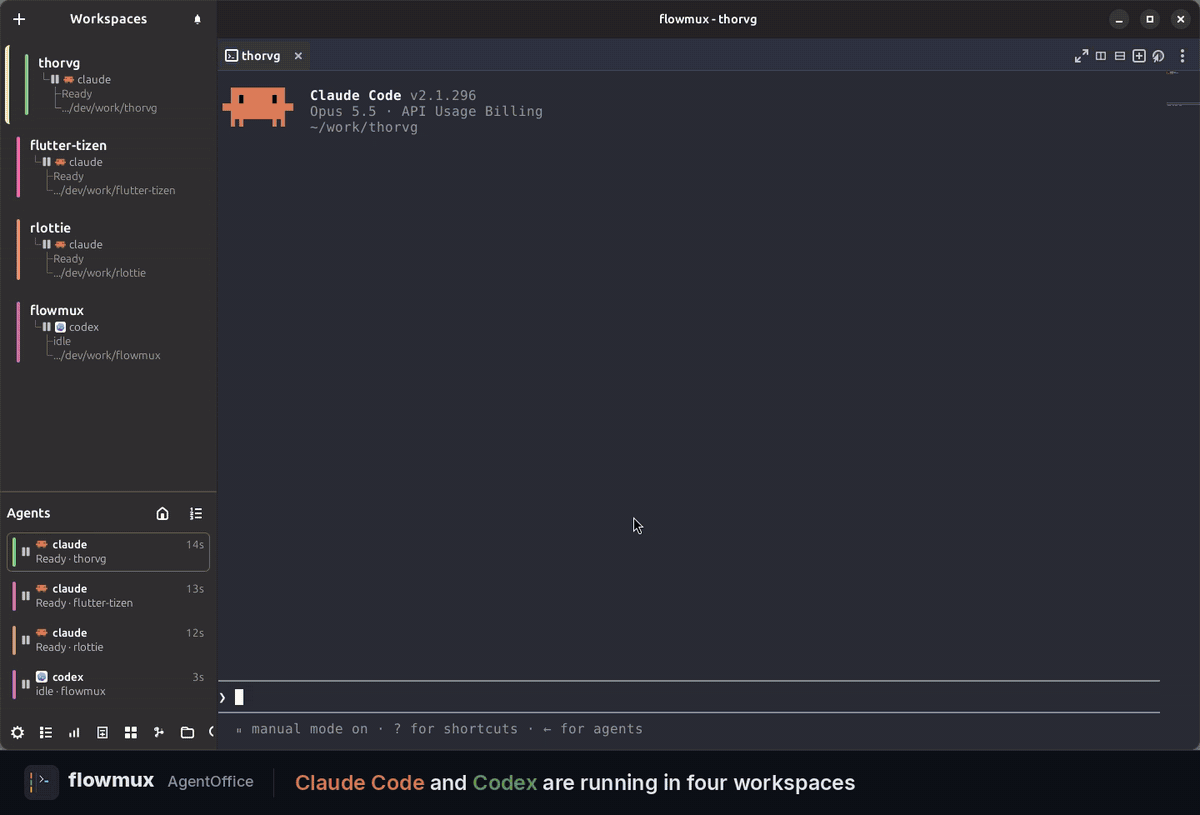The image size is (1200, 815).
Task: Click the Agents panel heading
Action: pos(28,513)
